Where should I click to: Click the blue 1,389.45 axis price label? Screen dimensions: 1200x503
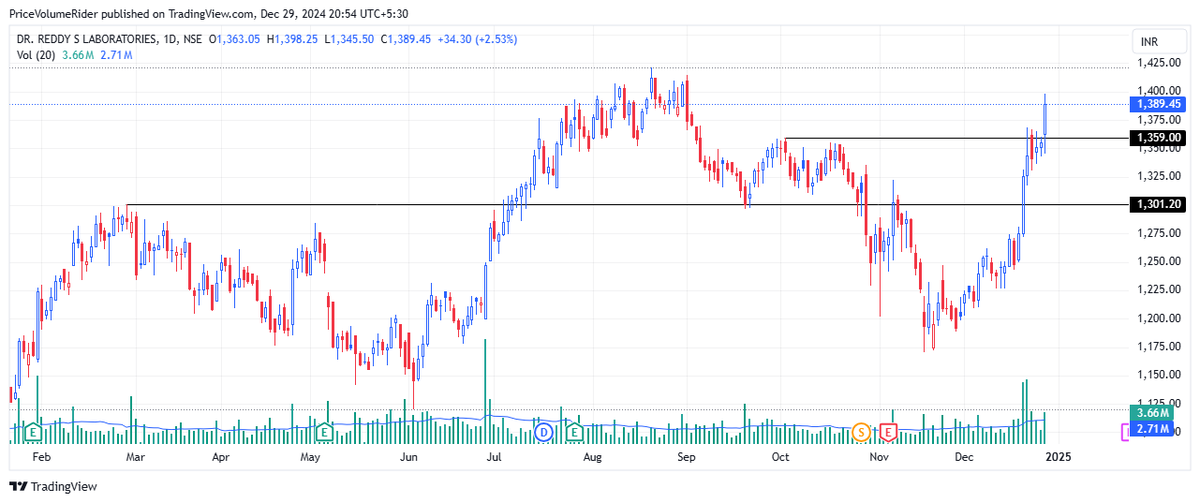(1159, 104)
